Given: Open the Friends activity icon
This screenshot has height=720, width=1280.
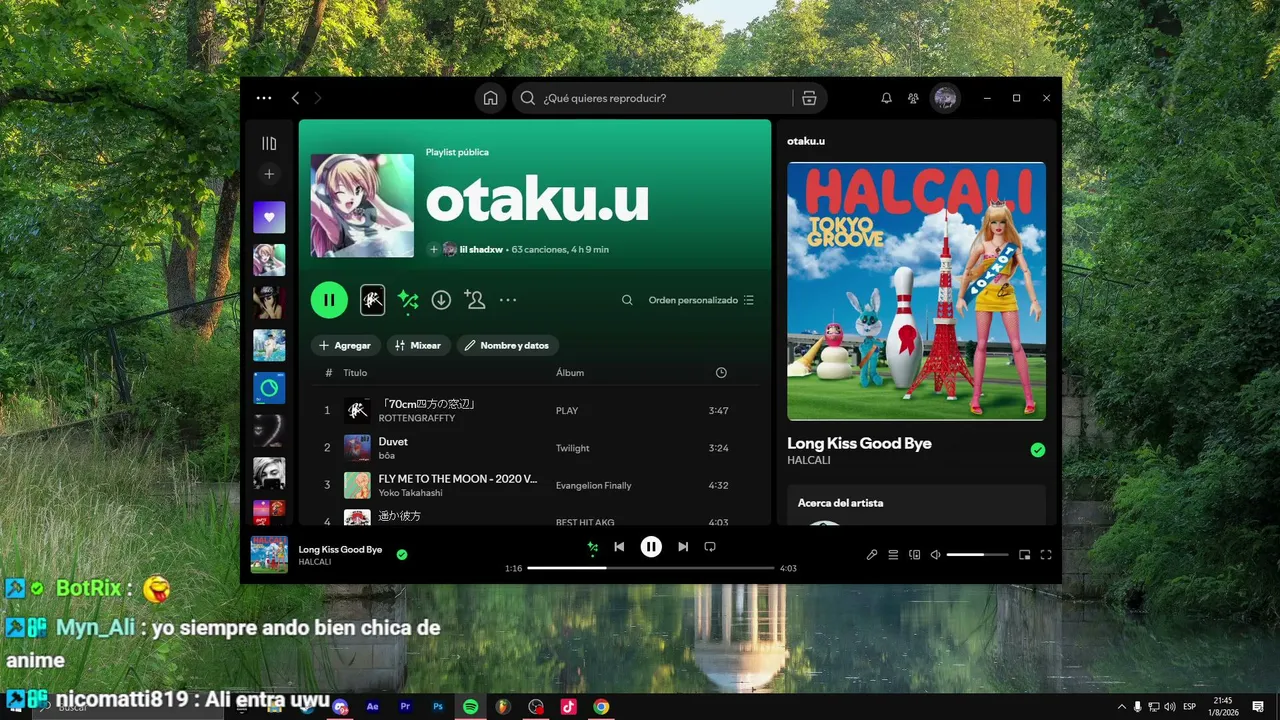Looking at the screenshot, I should 913,98.
